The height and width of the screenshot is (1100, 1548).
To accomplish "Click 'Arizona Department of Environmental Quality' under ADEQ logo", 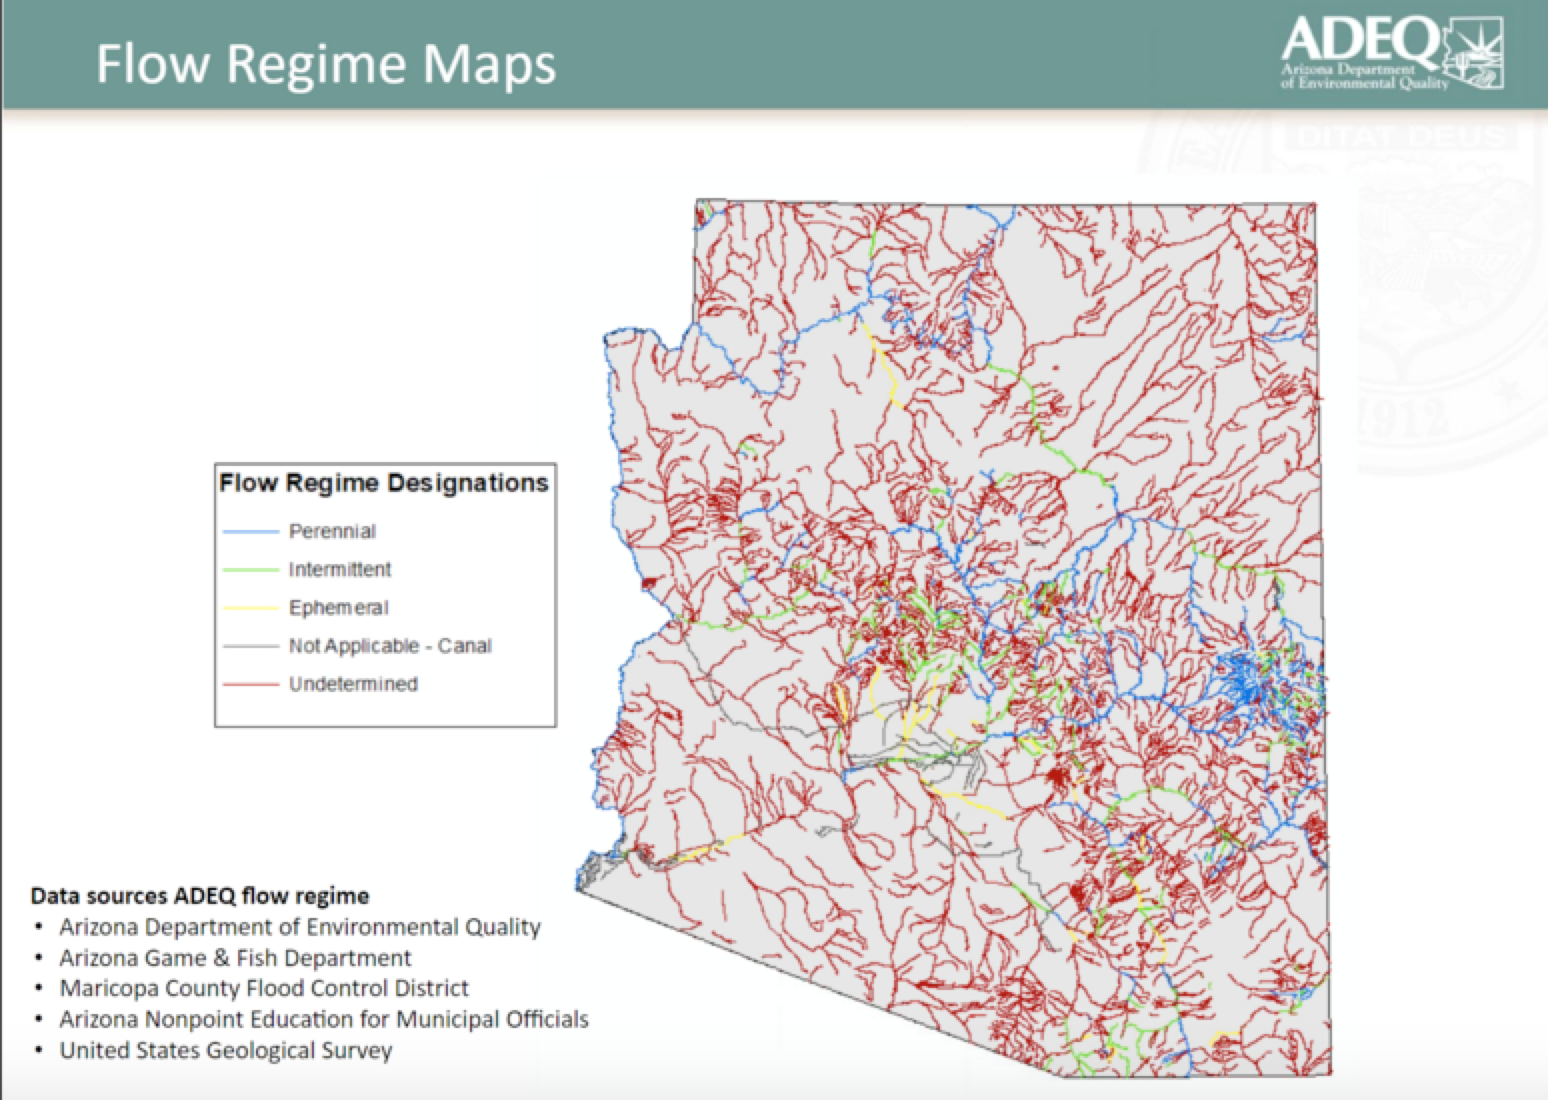I will tap(1364, 77).
